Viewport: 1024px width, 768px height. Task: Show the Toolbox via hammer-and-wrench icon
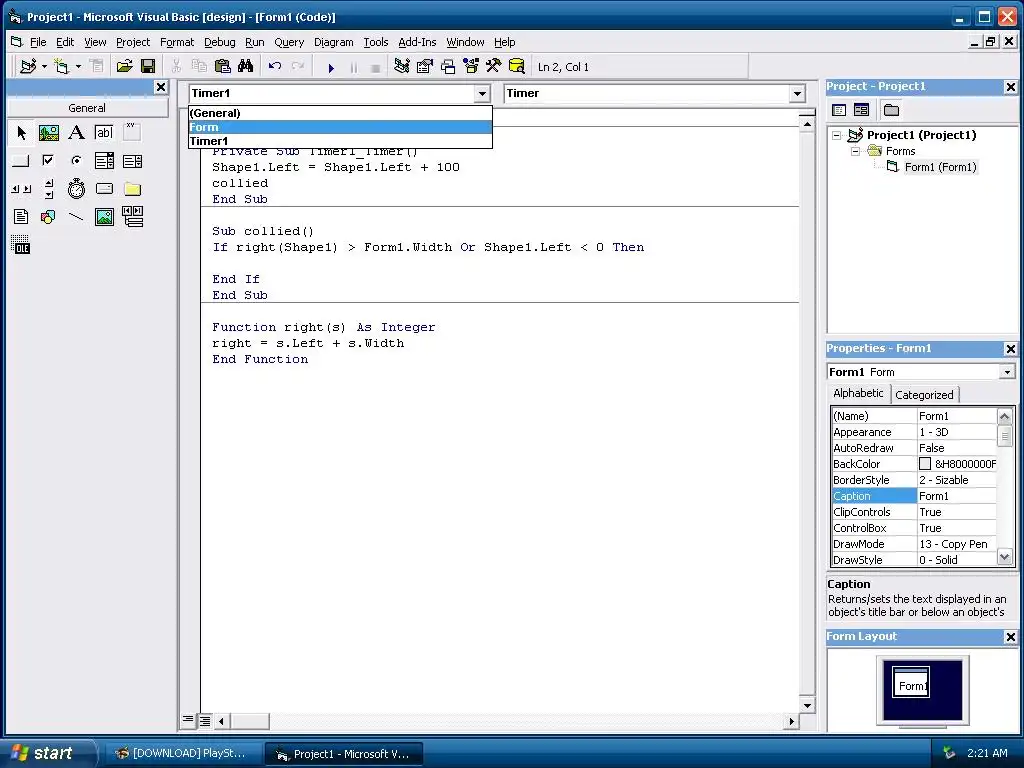point(494,67)
